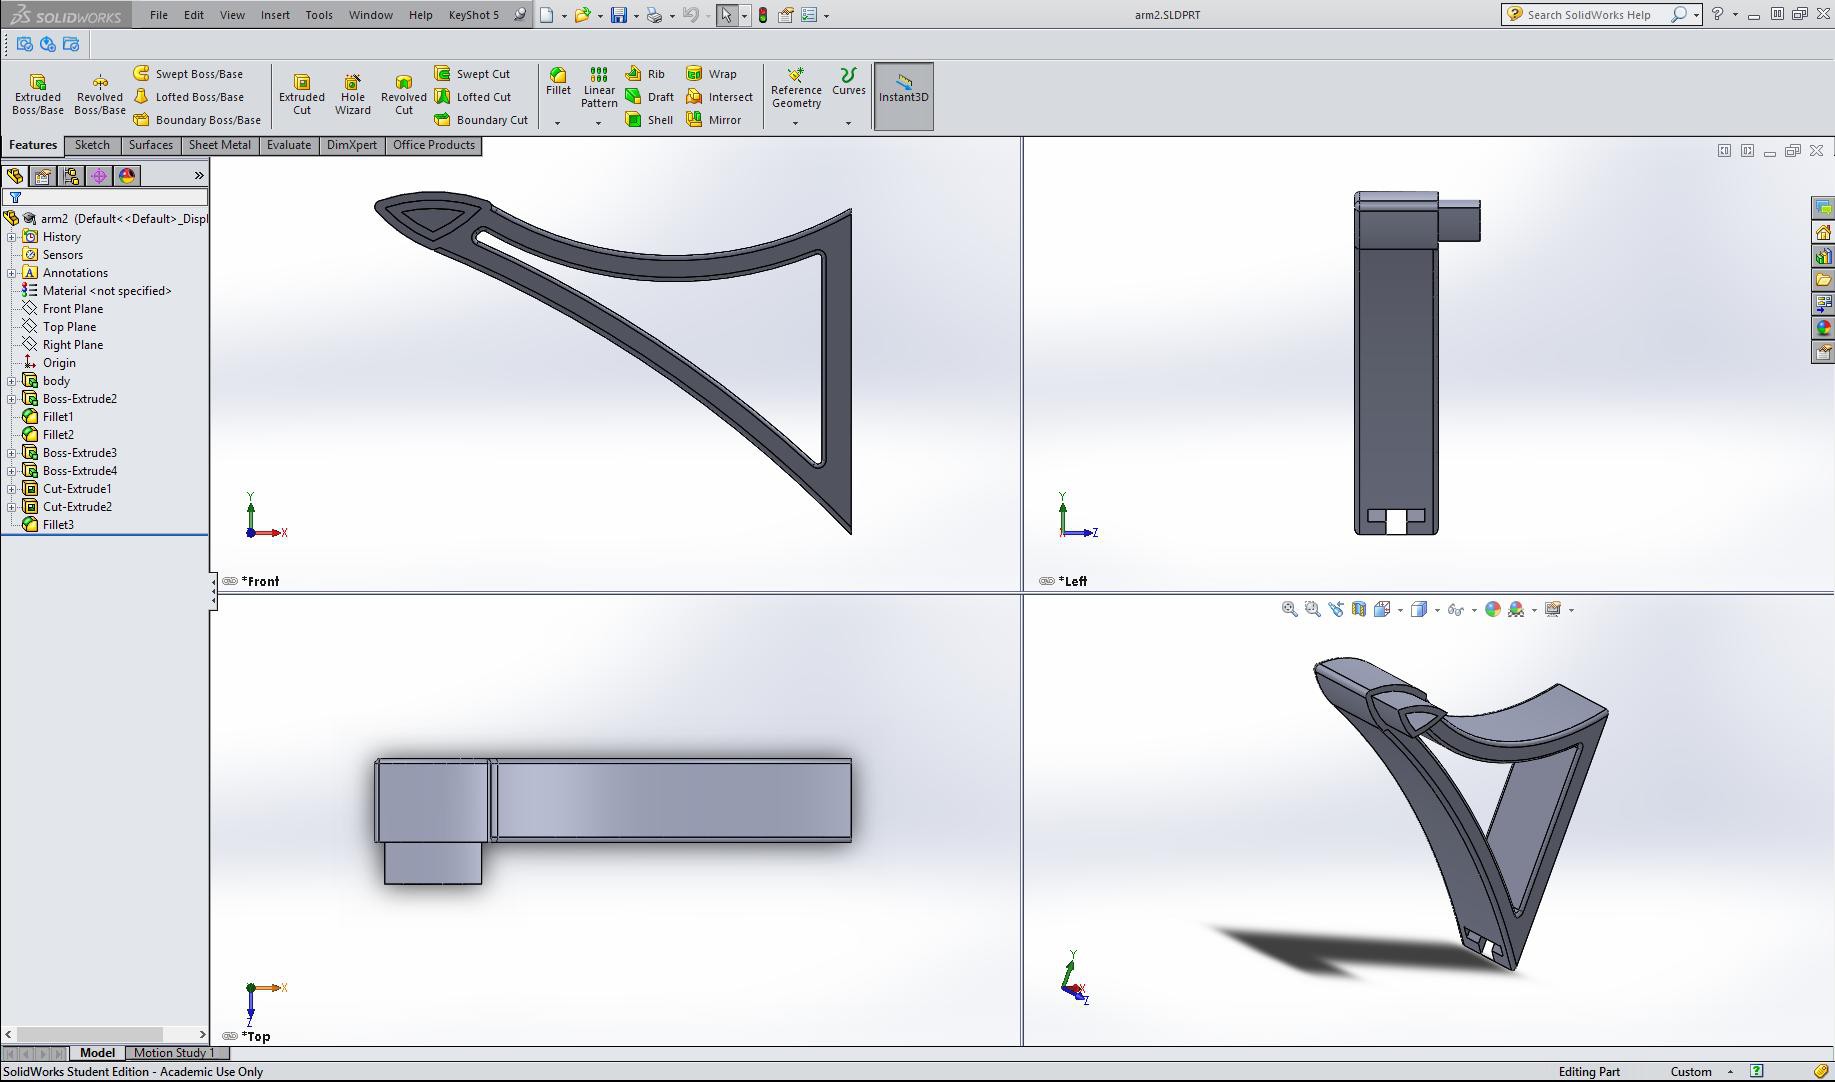Open the Help question mark menu

coord(1718,14)
